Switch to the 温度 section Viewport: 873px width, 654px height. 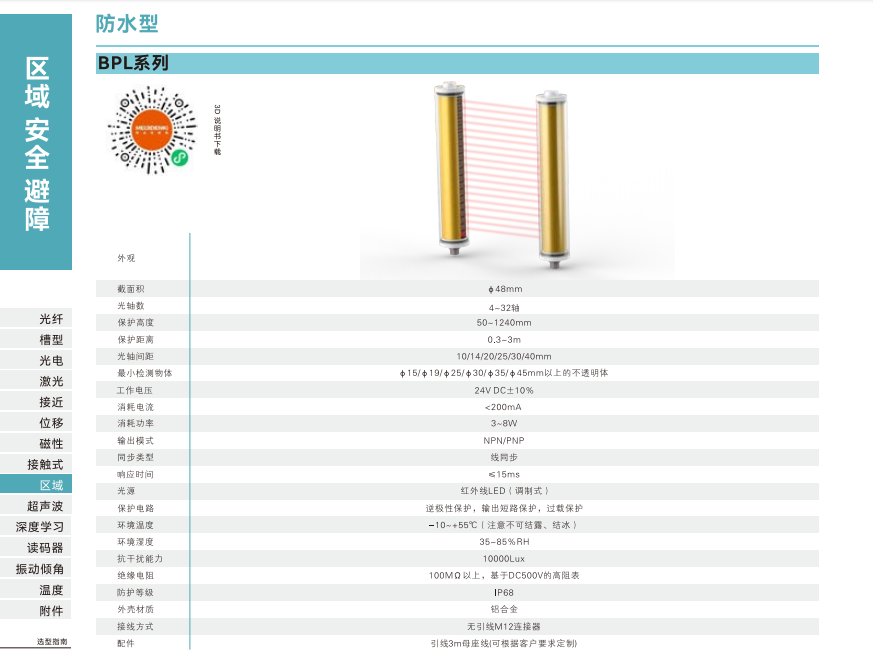(x=51, y=590)
